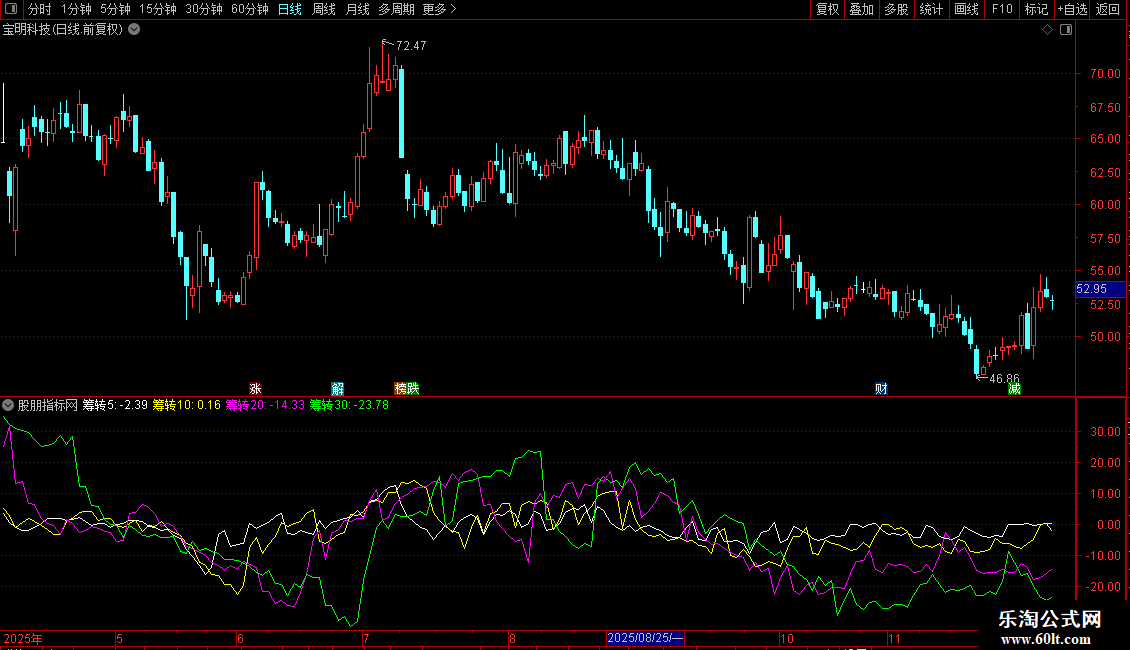Open F10 company info
Image resolution: width=1130 pixels, height=650 pixels.
pyautogui.click(x=1002, y=9)
